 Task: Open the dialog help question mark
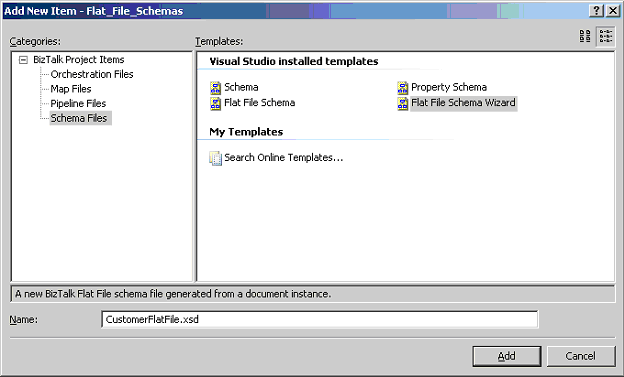point(596,11)
